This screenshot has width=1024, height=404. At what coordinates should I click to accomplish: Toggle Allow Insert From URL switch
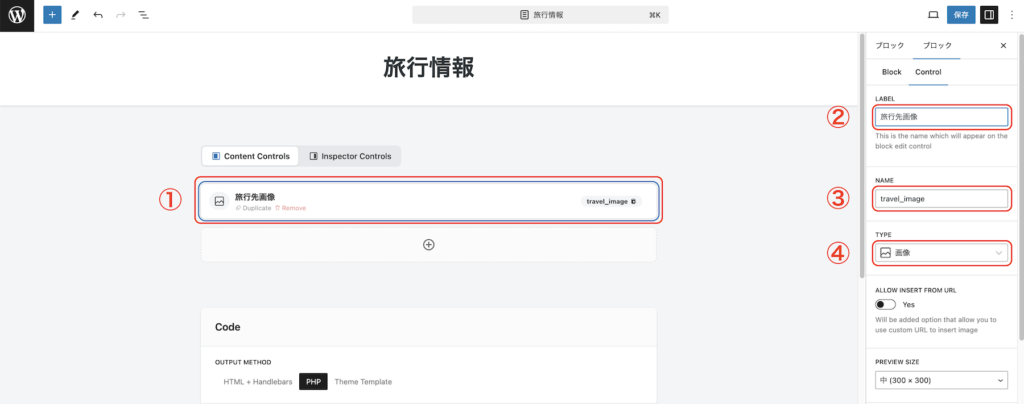885,304
